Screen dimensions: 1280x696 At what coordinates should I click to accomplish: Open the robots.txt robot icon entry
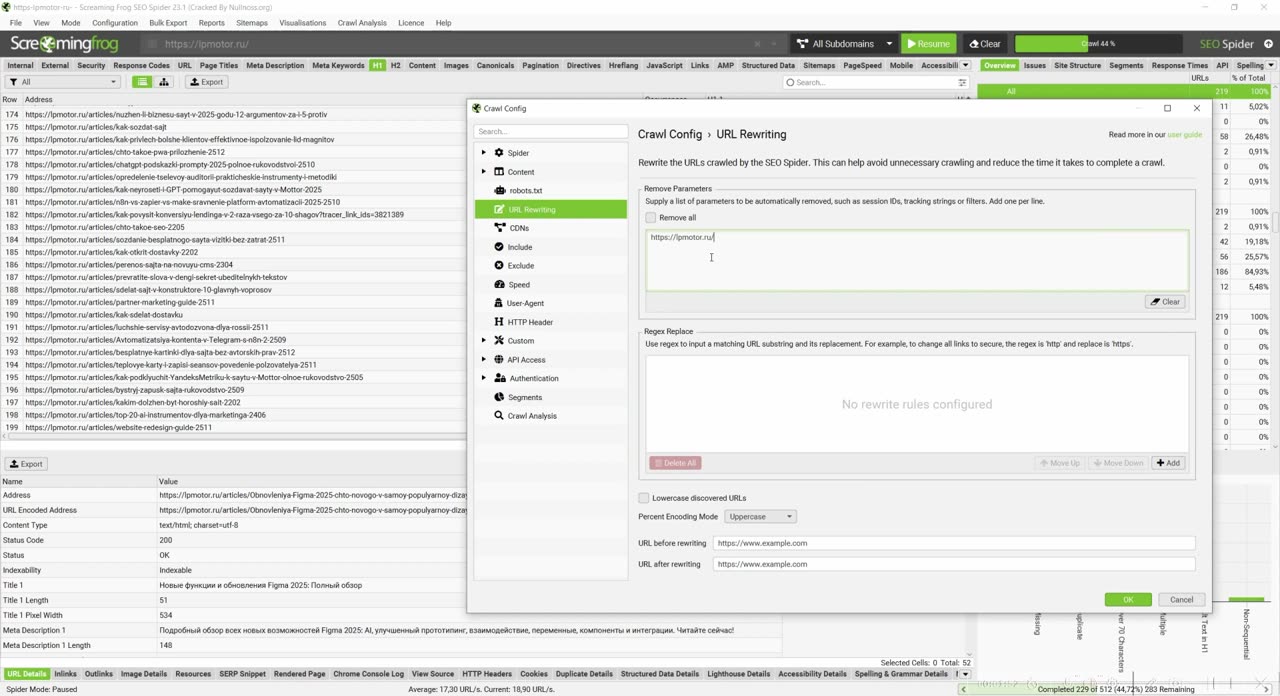coord(499,190)
